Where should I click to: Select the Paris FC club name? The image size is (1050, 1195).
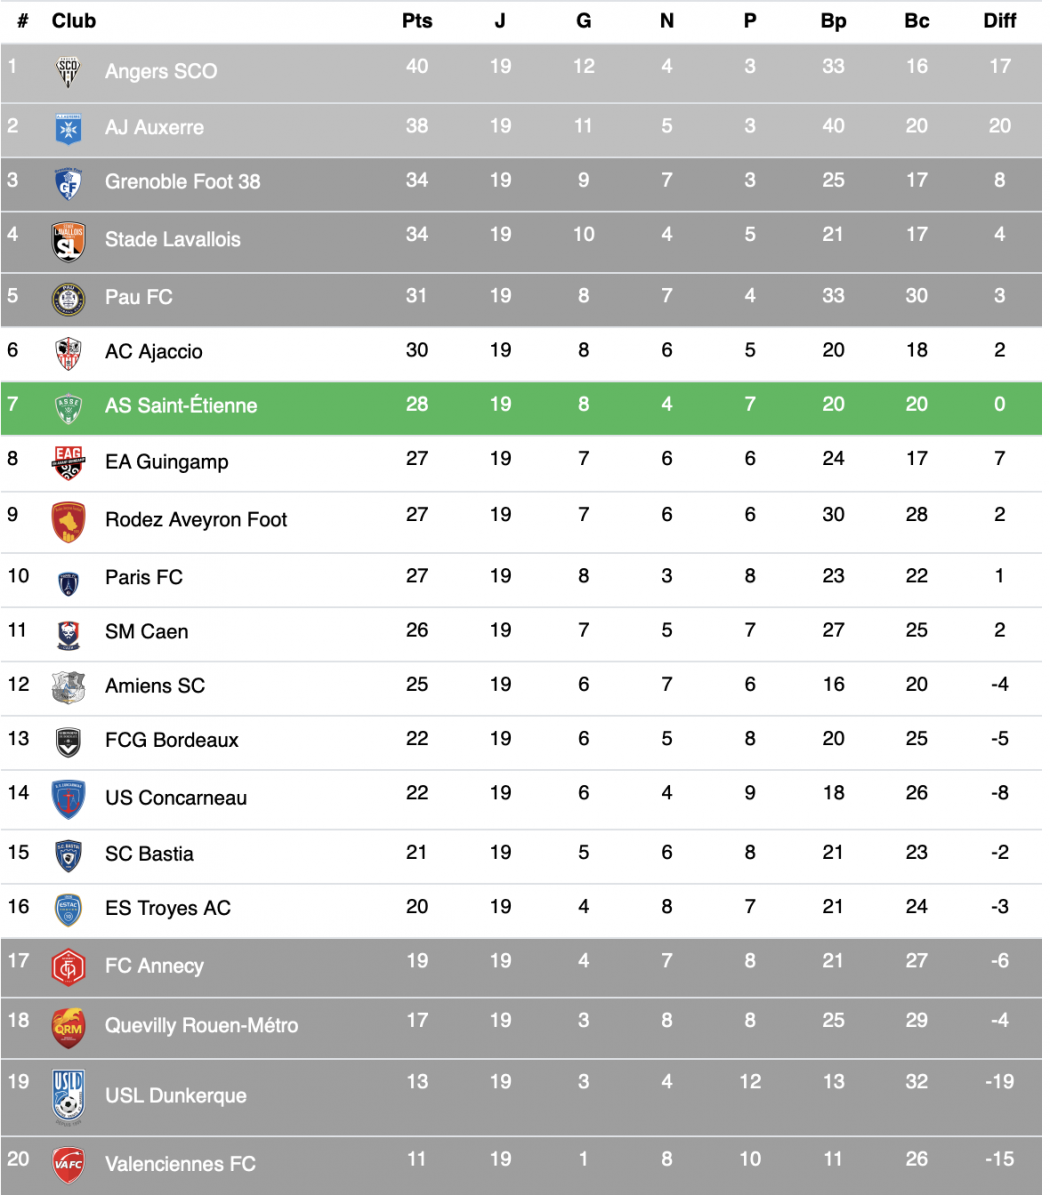point(144,577)
